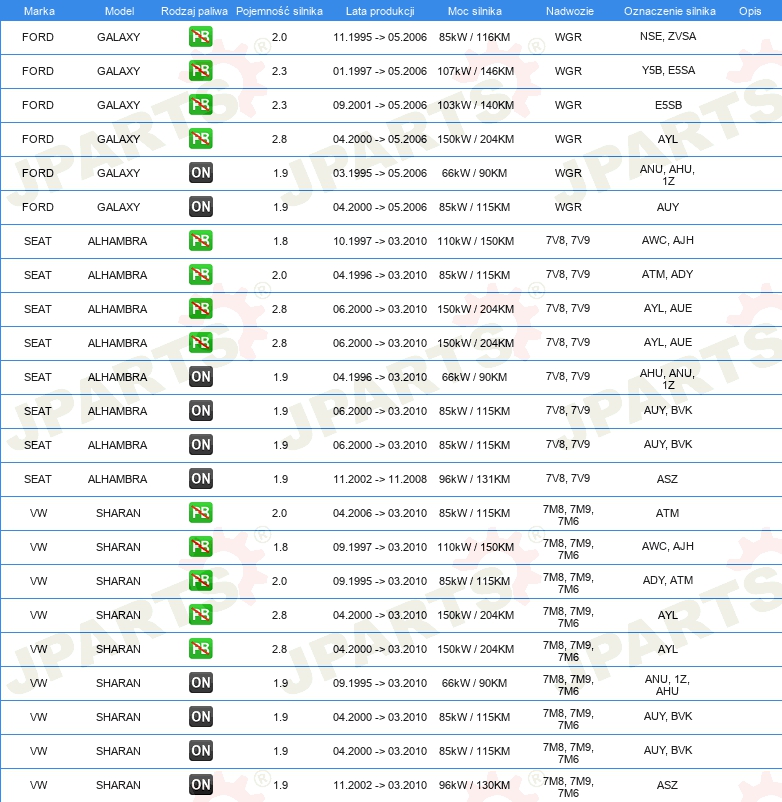Click the Oznaczenie silnika column header
Viewport: 782px width, 802px height.
(669, 11)
